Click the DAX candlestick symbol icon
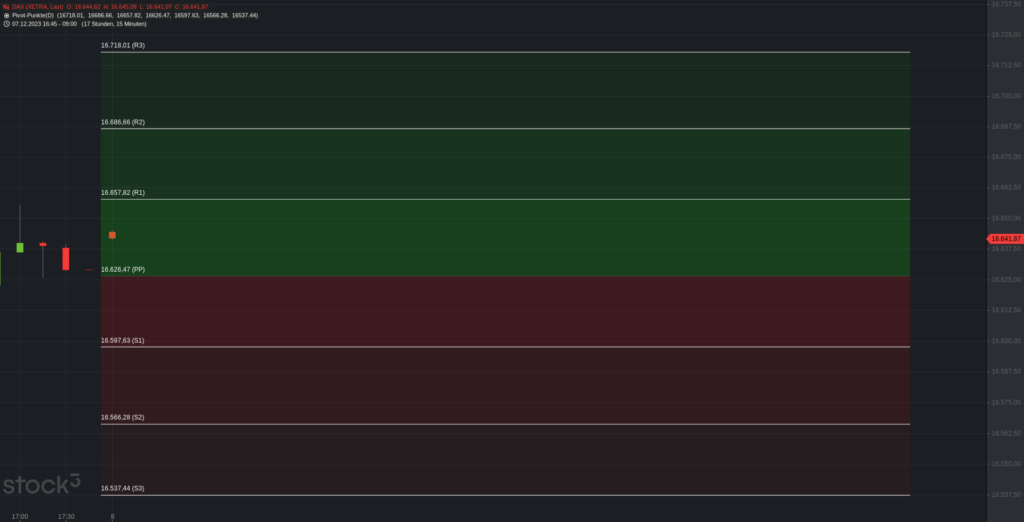1024x522 pixels. click(6, 6)
